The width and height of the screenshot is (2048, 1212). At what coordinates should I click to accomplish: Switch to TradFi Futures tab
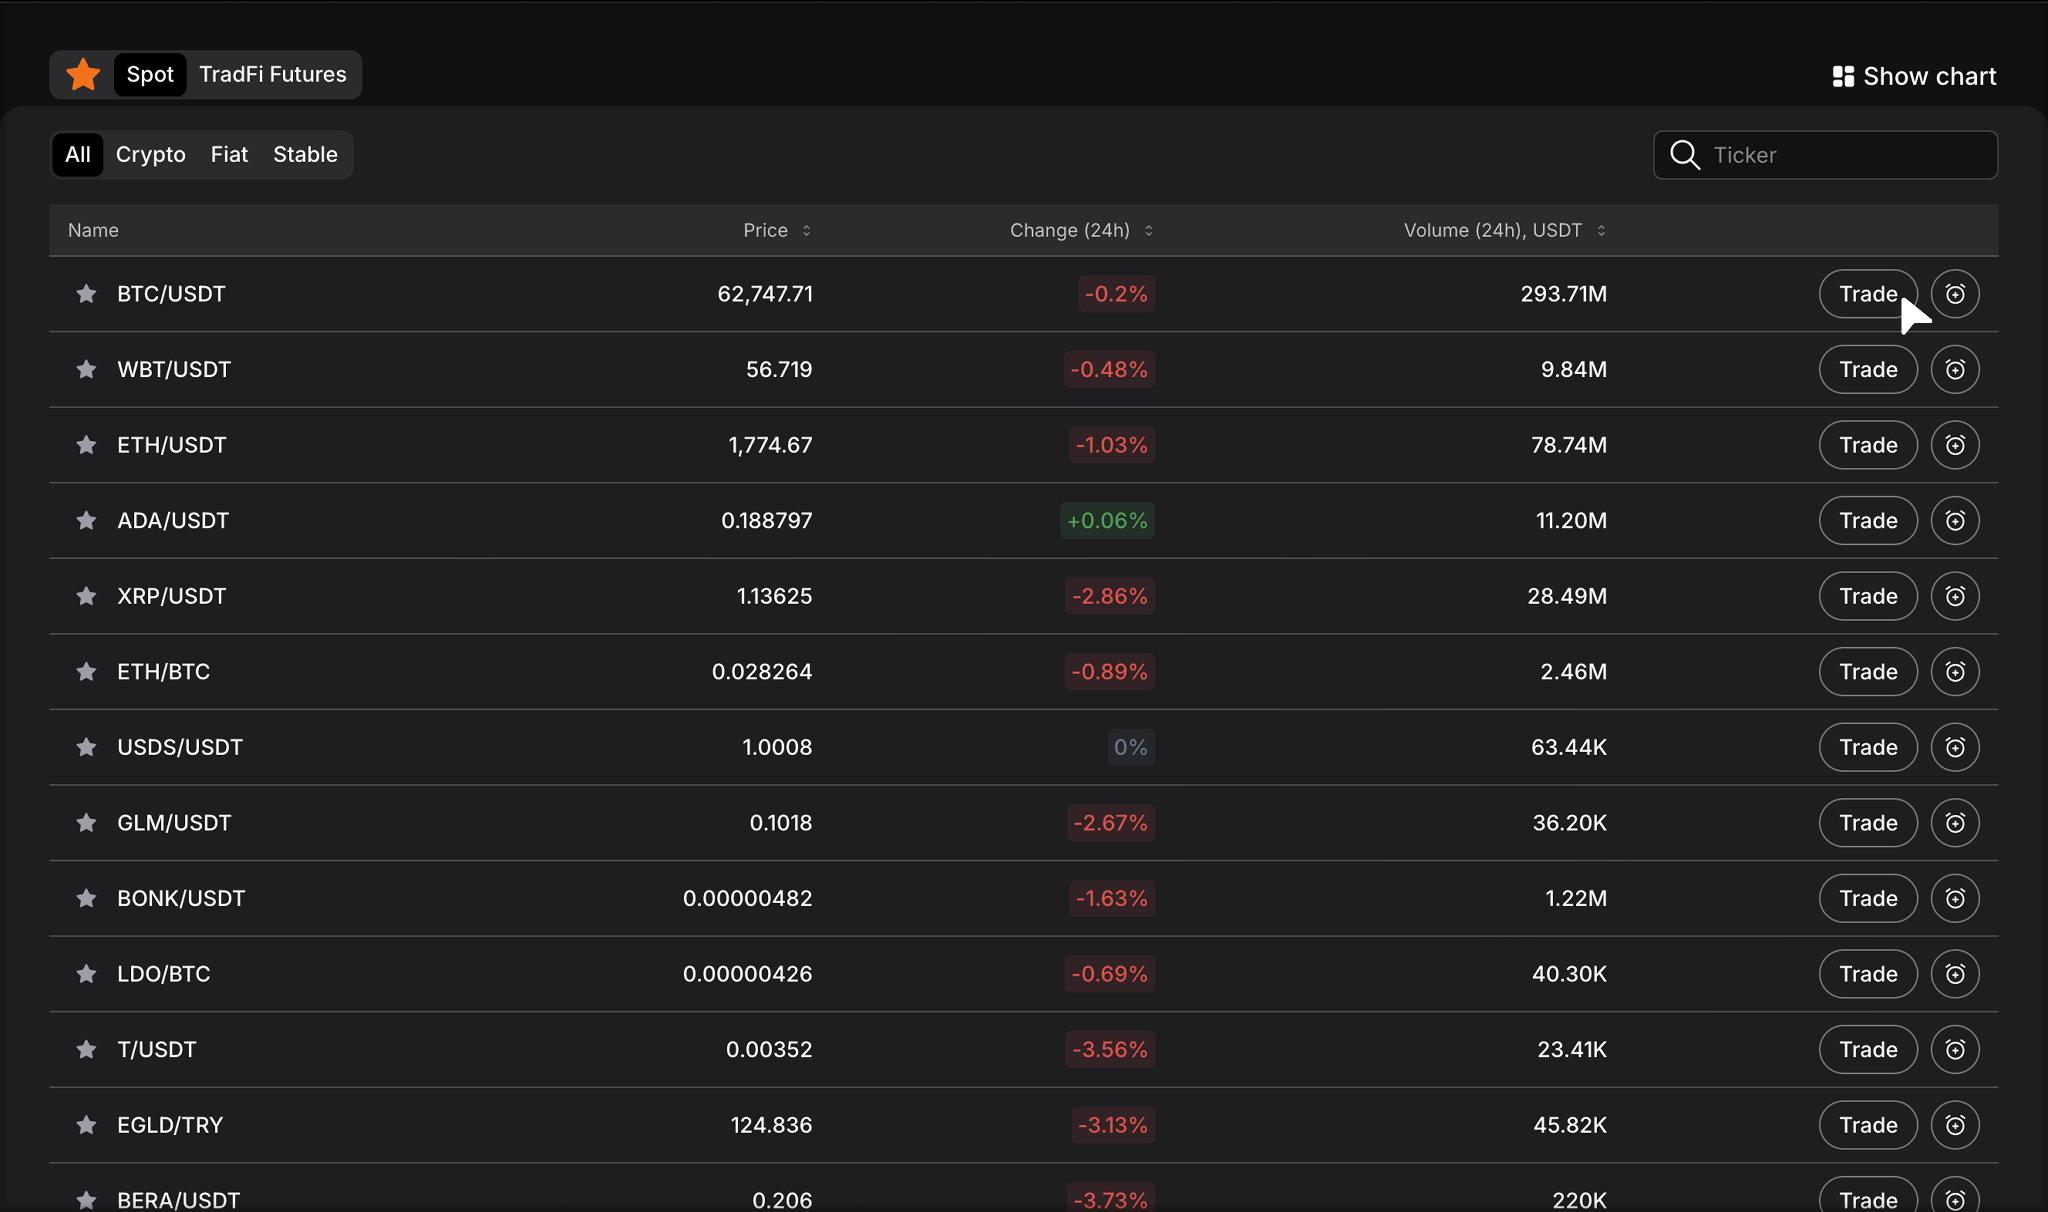pyautogui.click(x=273, y=75)
